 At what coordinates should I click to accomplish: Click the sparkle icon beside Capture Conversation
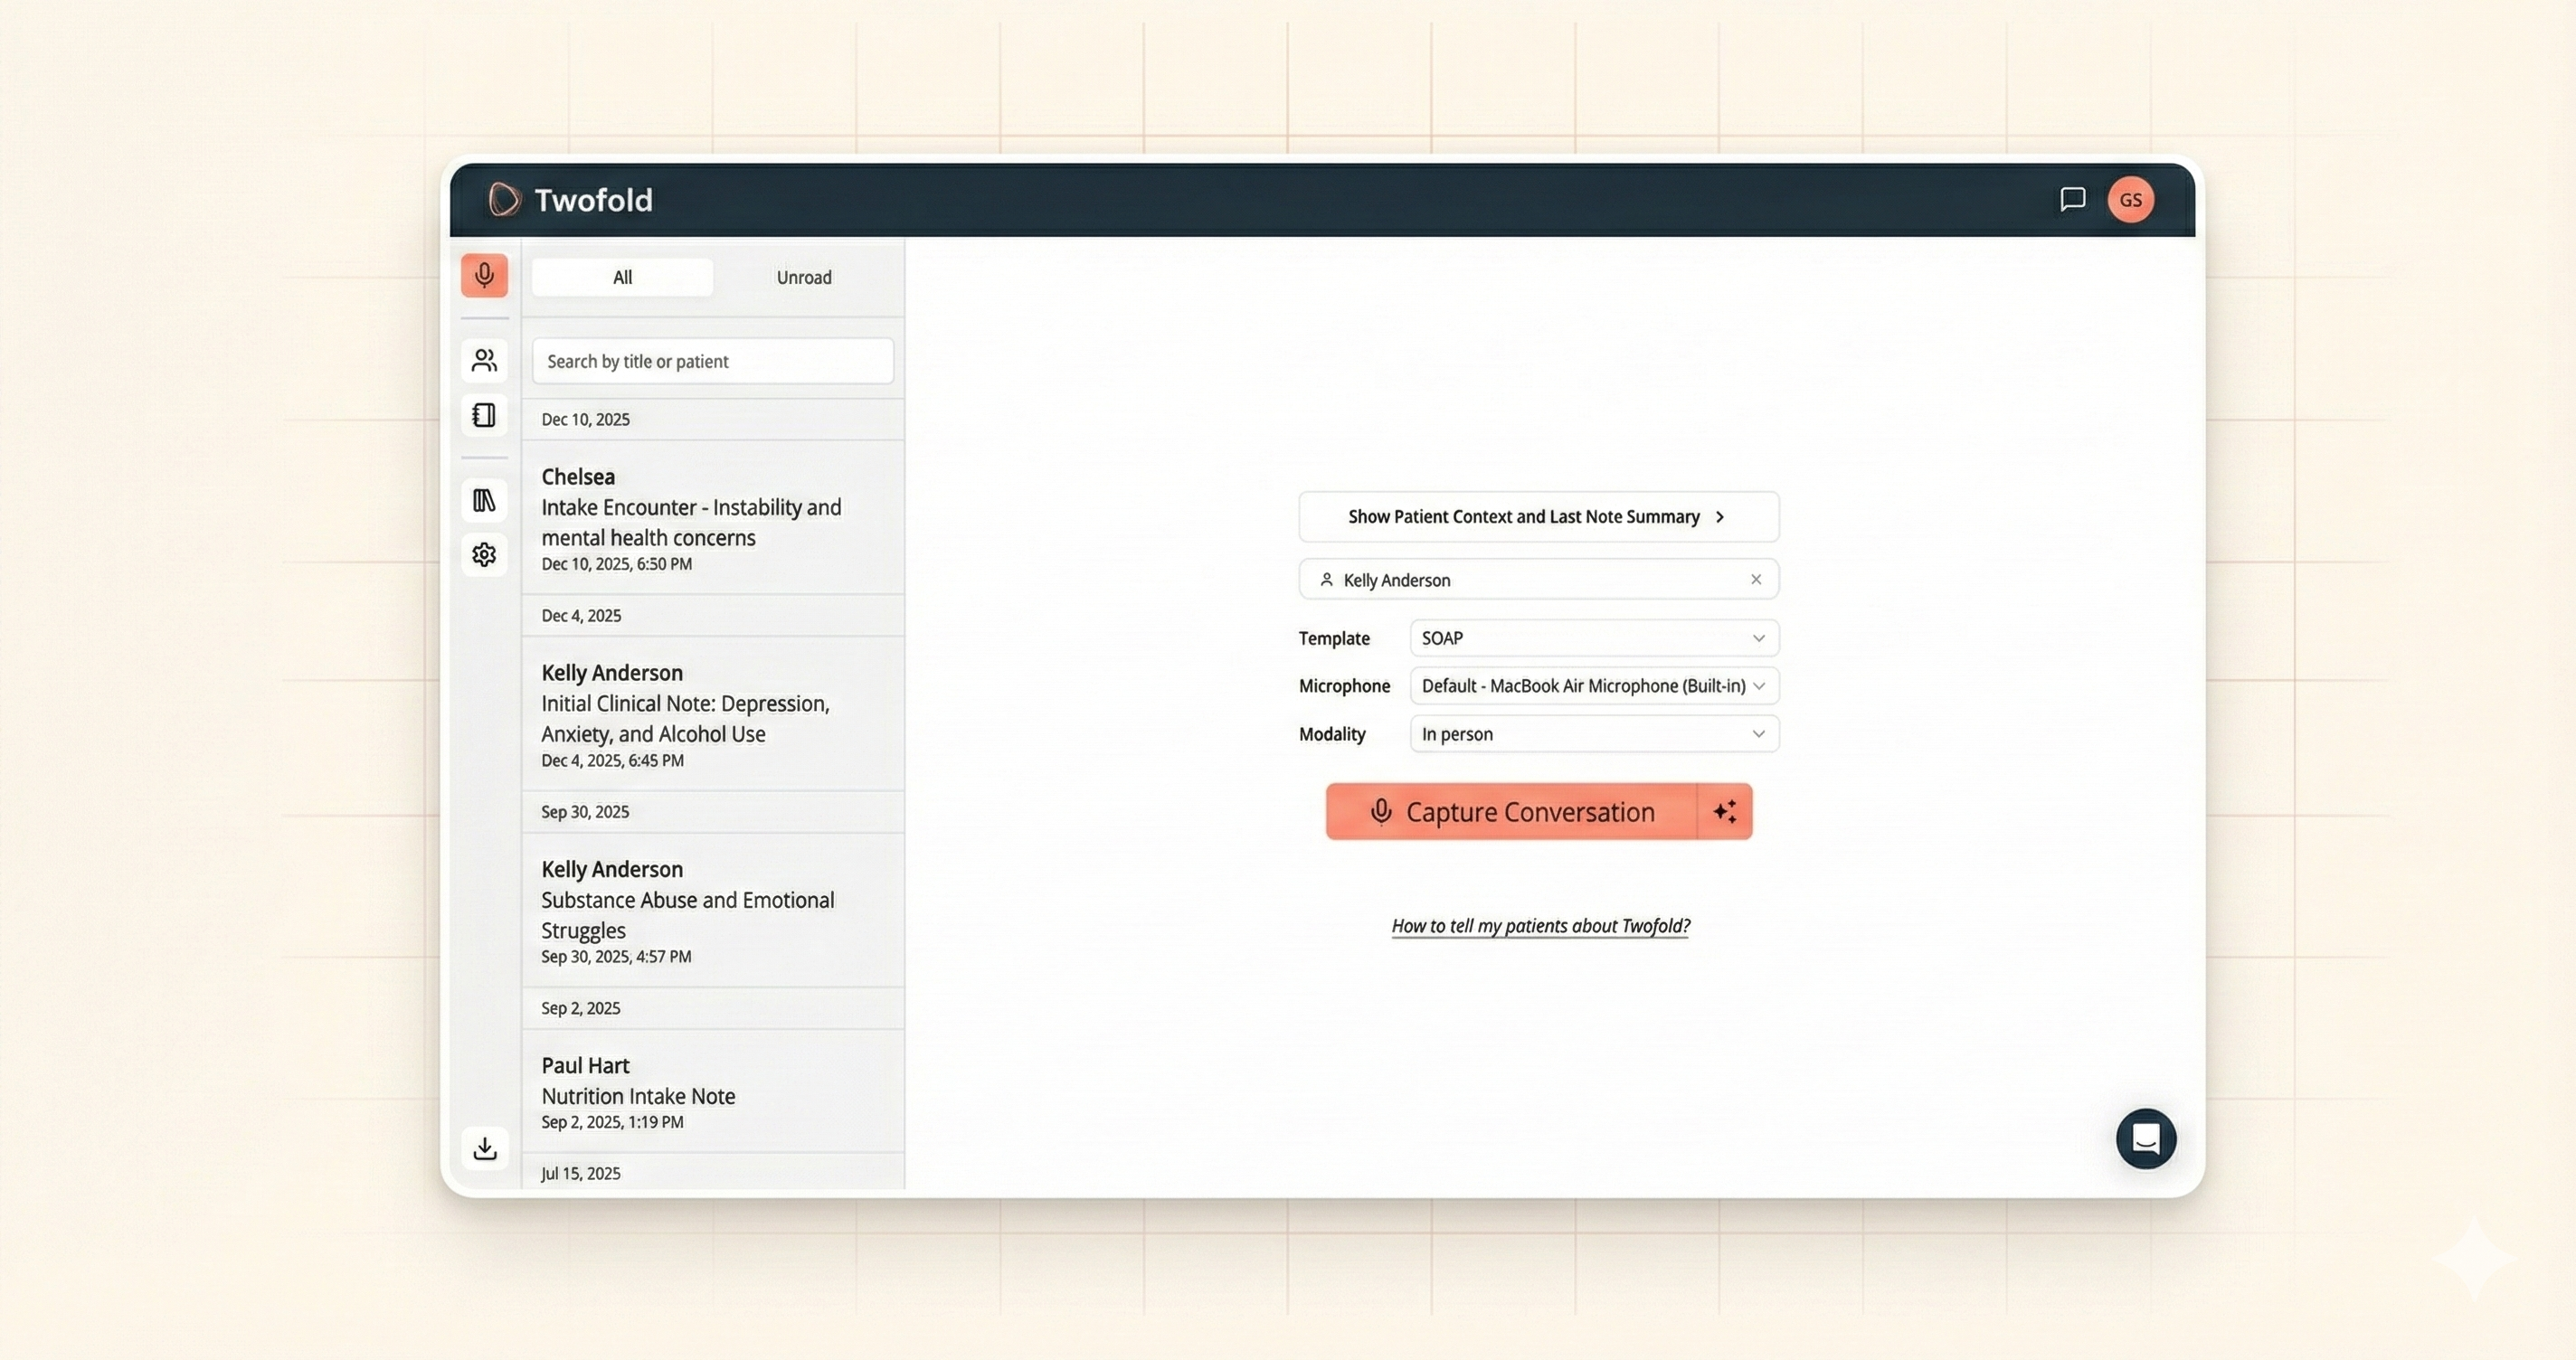click(x=1725, y=812)
